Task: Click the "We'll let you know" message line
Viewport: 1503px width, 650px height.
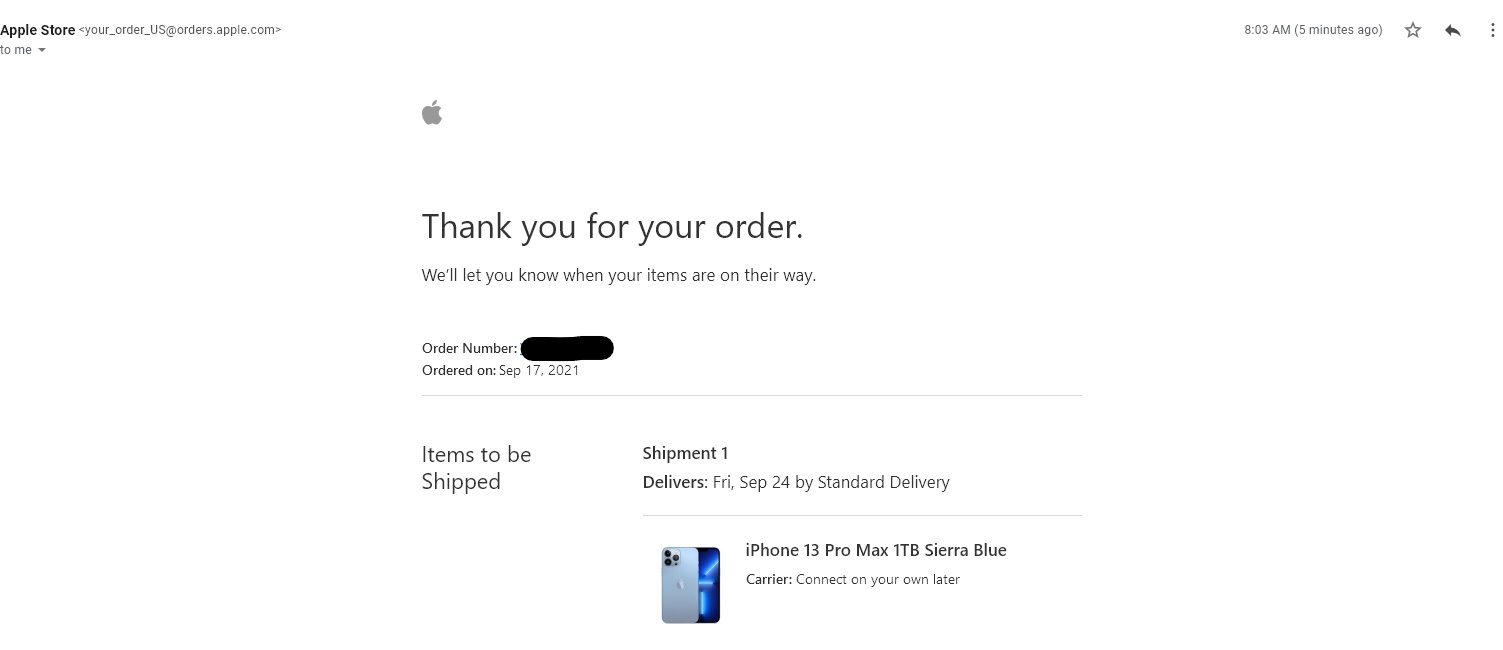Action: (618, 275)
